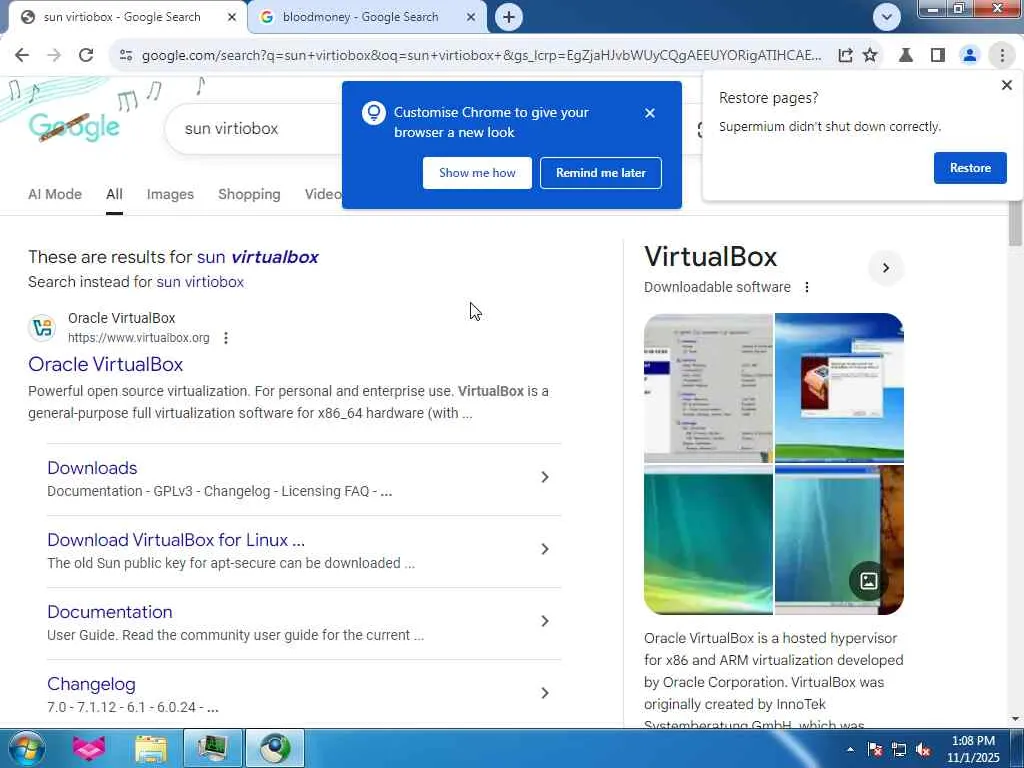Select the Supermium browser taskbar icon
This screenshot has height=768, width=1024.
(x=275, y=748)
